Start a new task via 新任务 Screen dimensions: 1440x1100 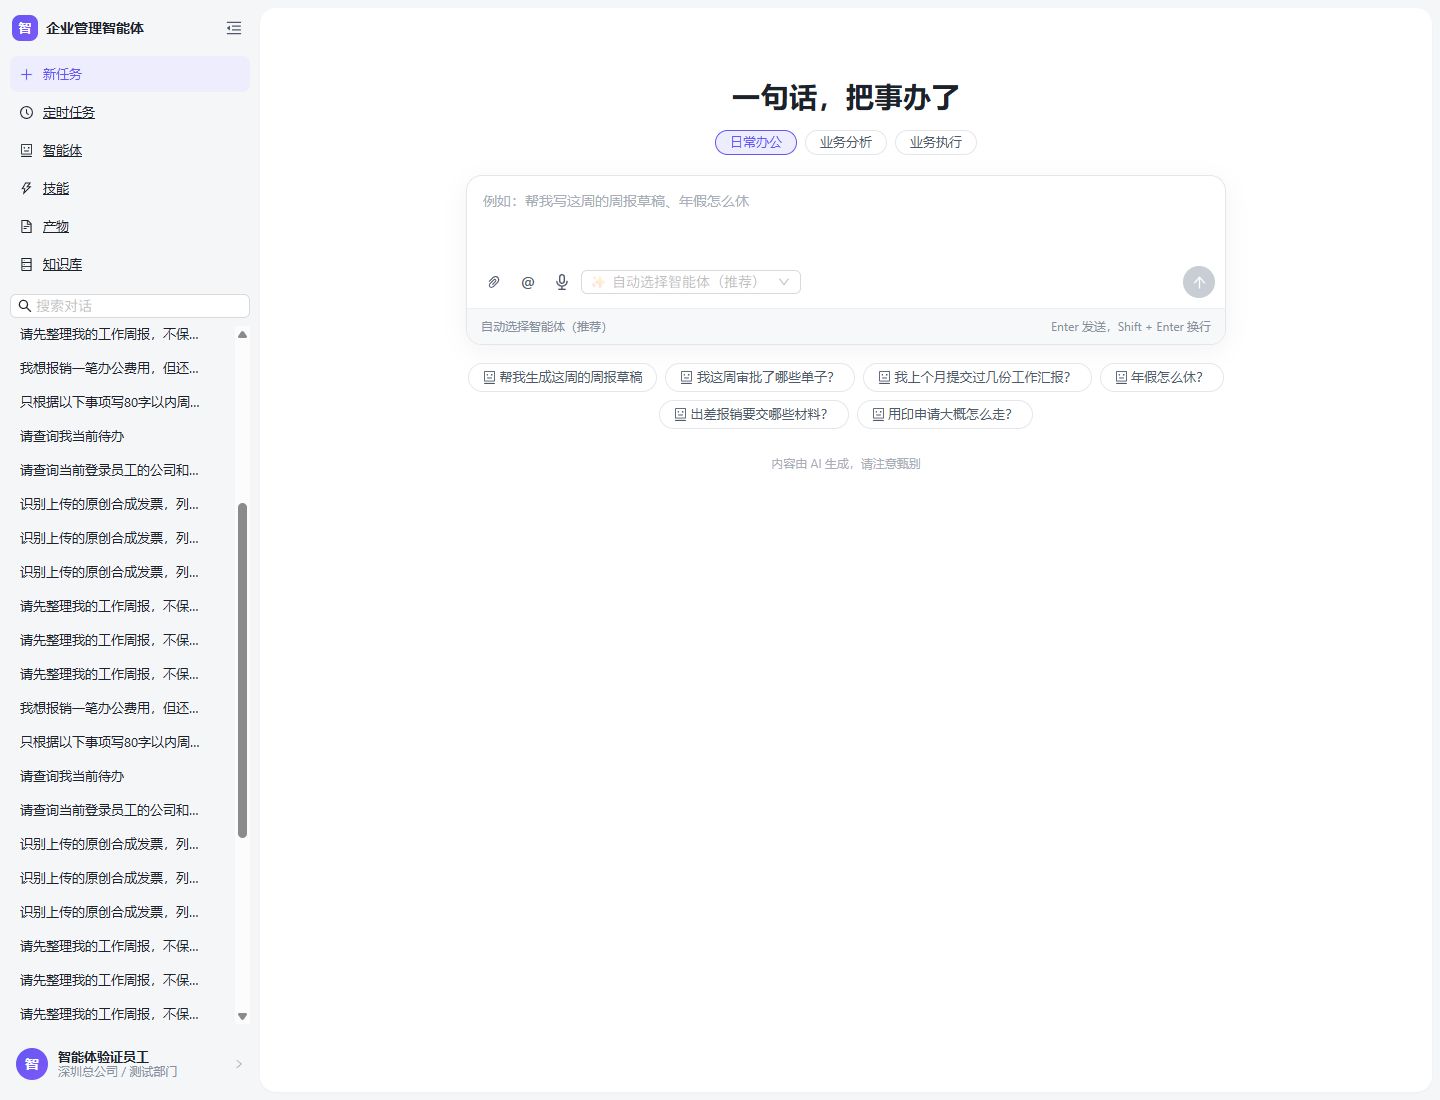pos(130,74)
